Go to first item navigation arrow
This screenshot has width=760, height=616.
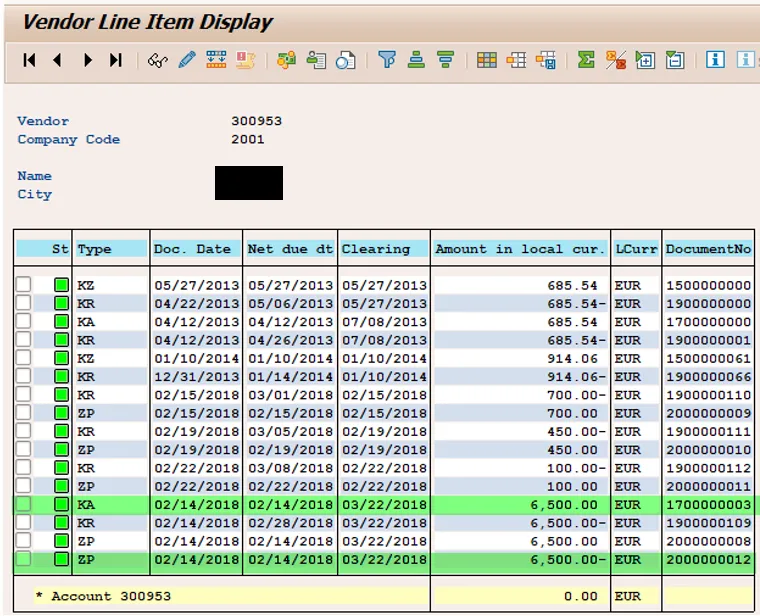[29, 60]
